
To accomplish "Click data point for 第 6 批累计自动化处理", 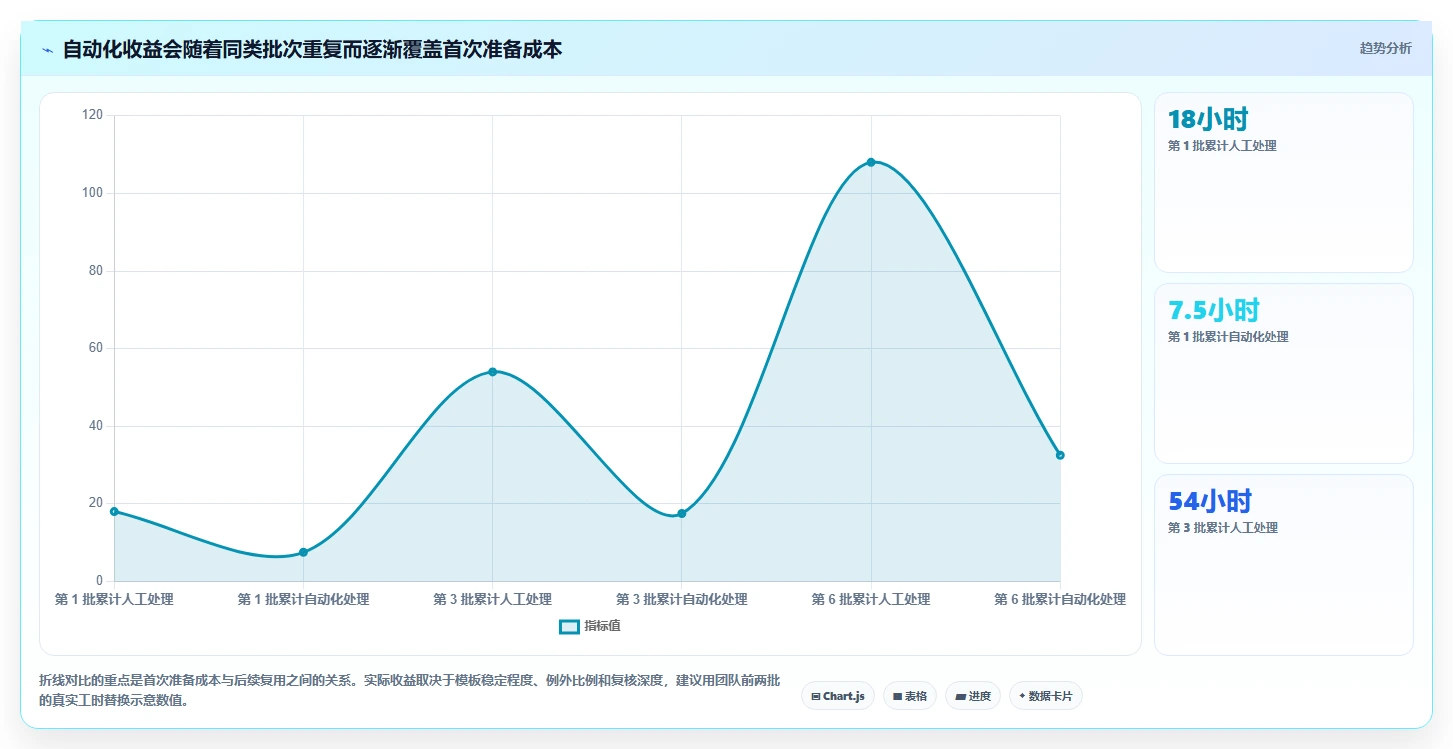I will [1060, 455].
